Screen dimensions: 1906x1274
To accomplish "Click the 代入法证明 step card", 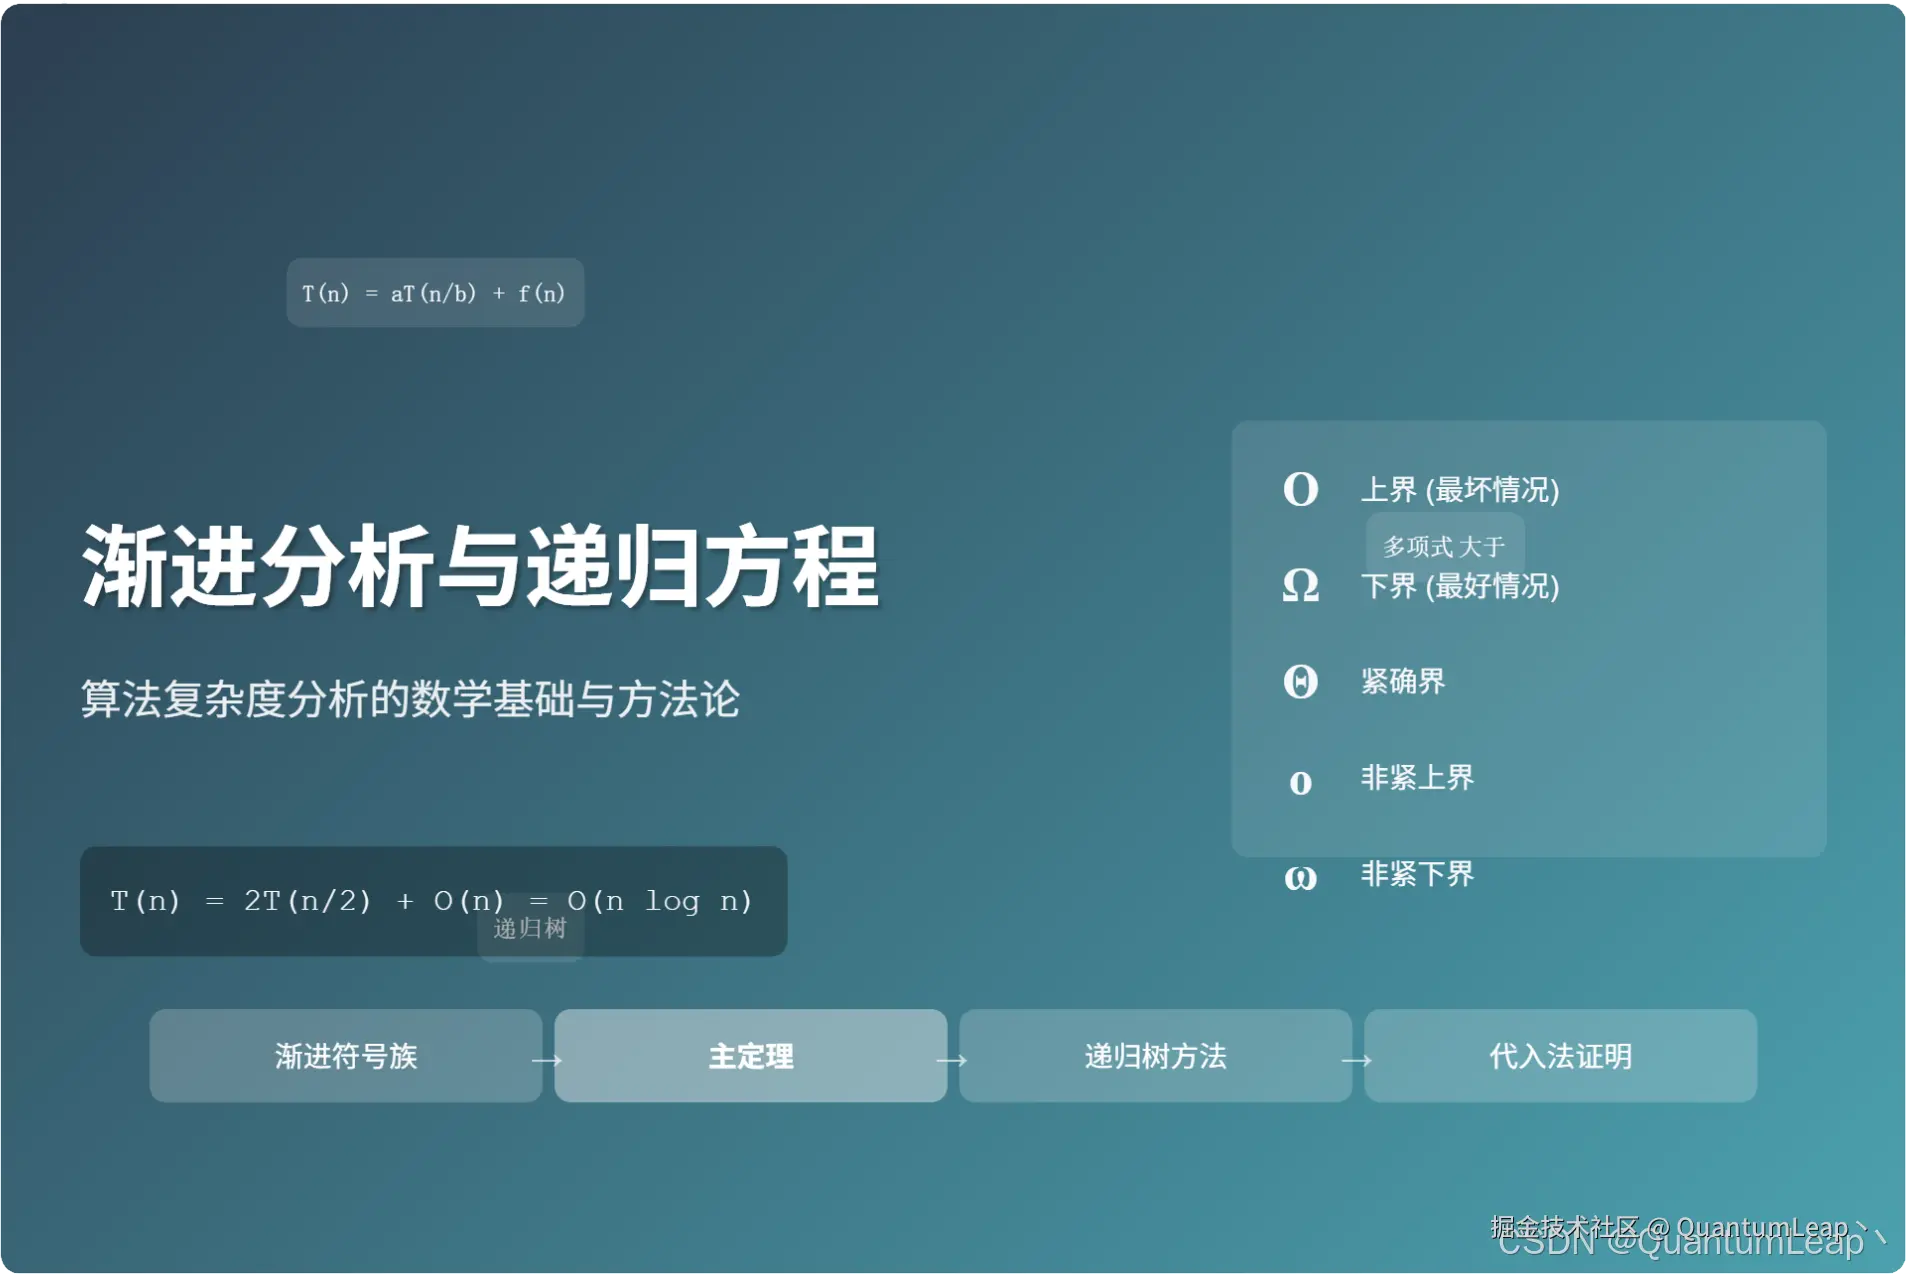I will click(1559, 1056).
